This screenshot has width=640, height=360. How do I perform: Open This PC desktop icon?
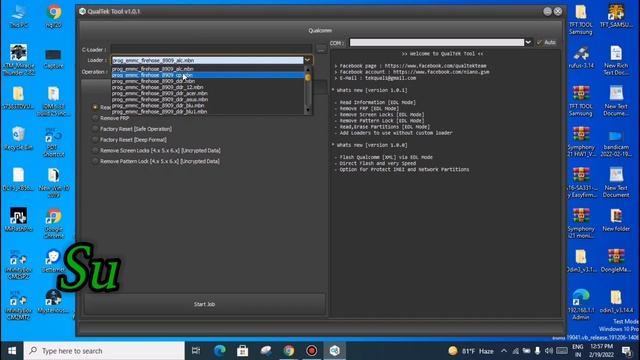pos(19,16)
